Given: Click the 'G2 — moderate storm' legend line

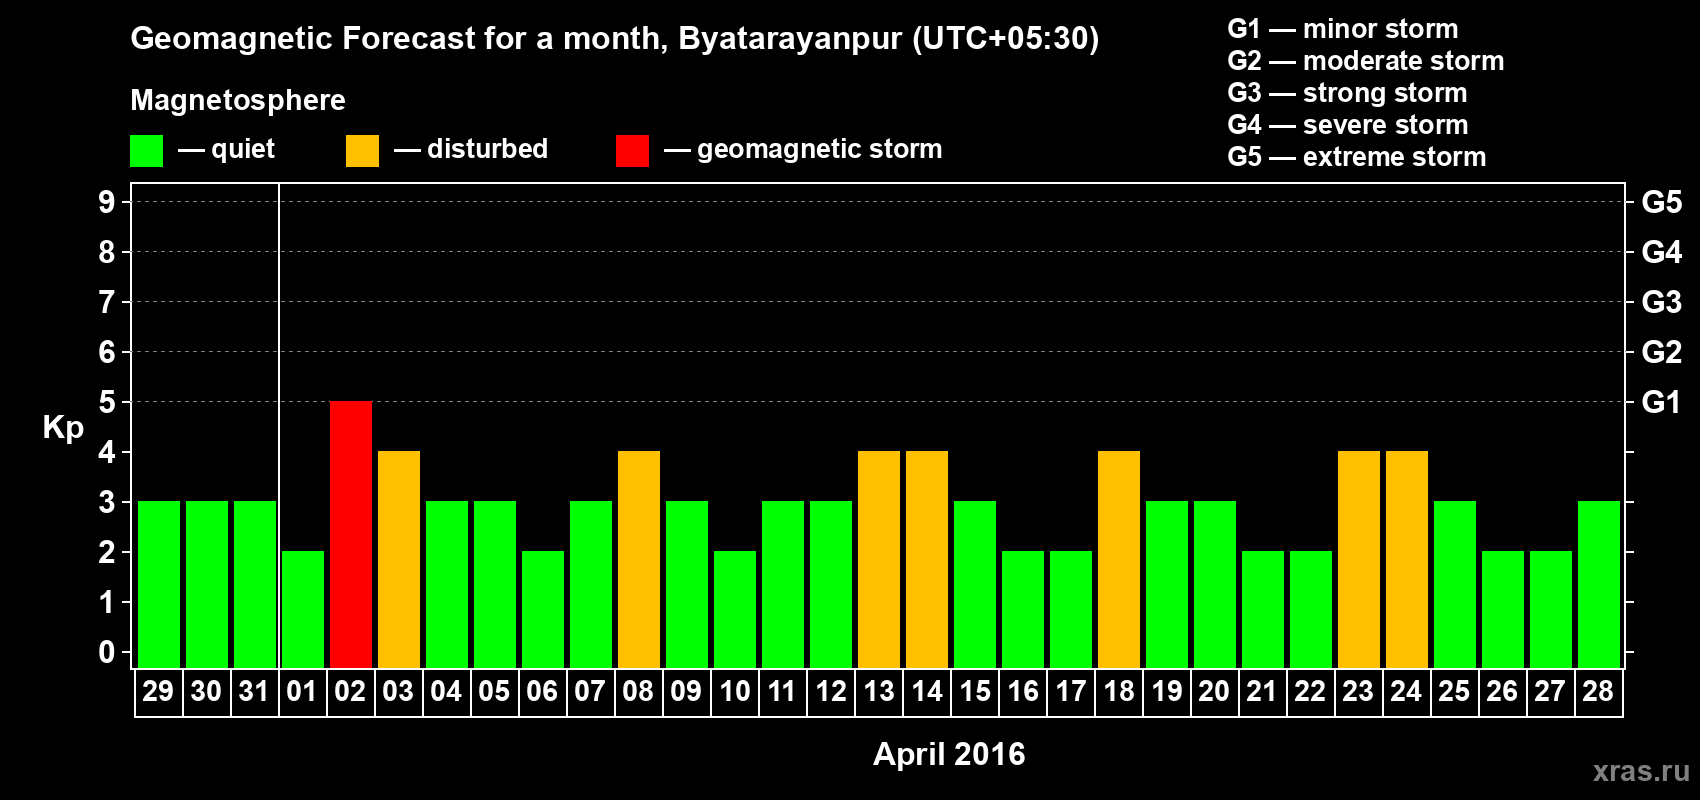Looking at the screenshot, I should 1366,61.
